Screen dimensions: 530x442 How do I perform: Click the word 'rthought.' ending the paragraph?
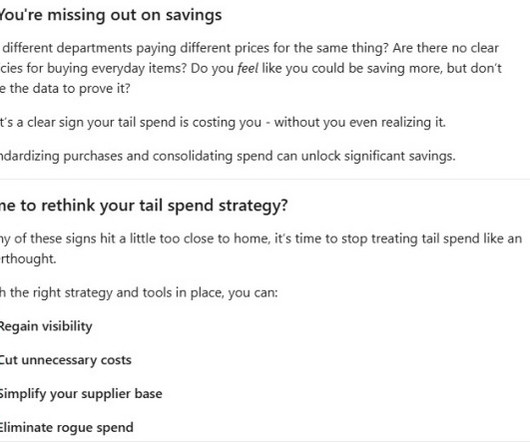(28, 259)
